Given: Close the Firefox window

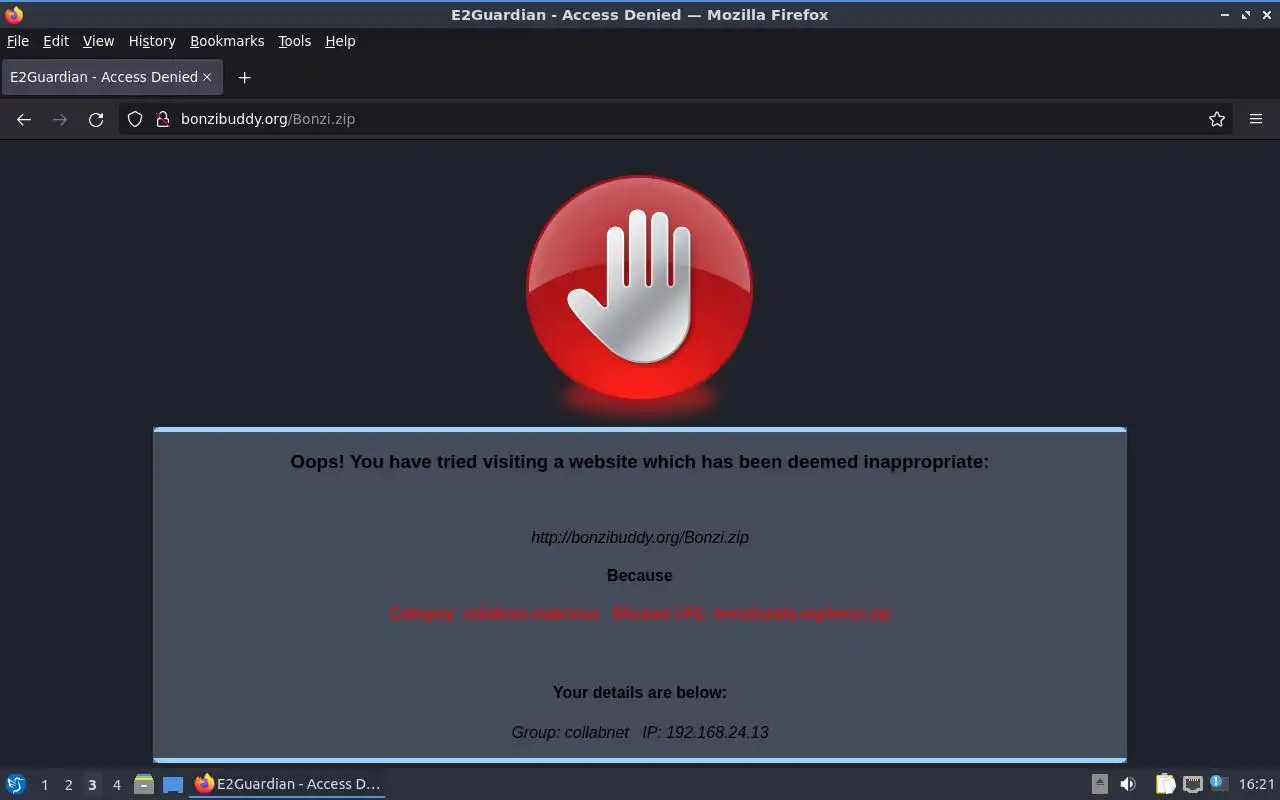Looking at the screenshot, I should (1266, 15).
